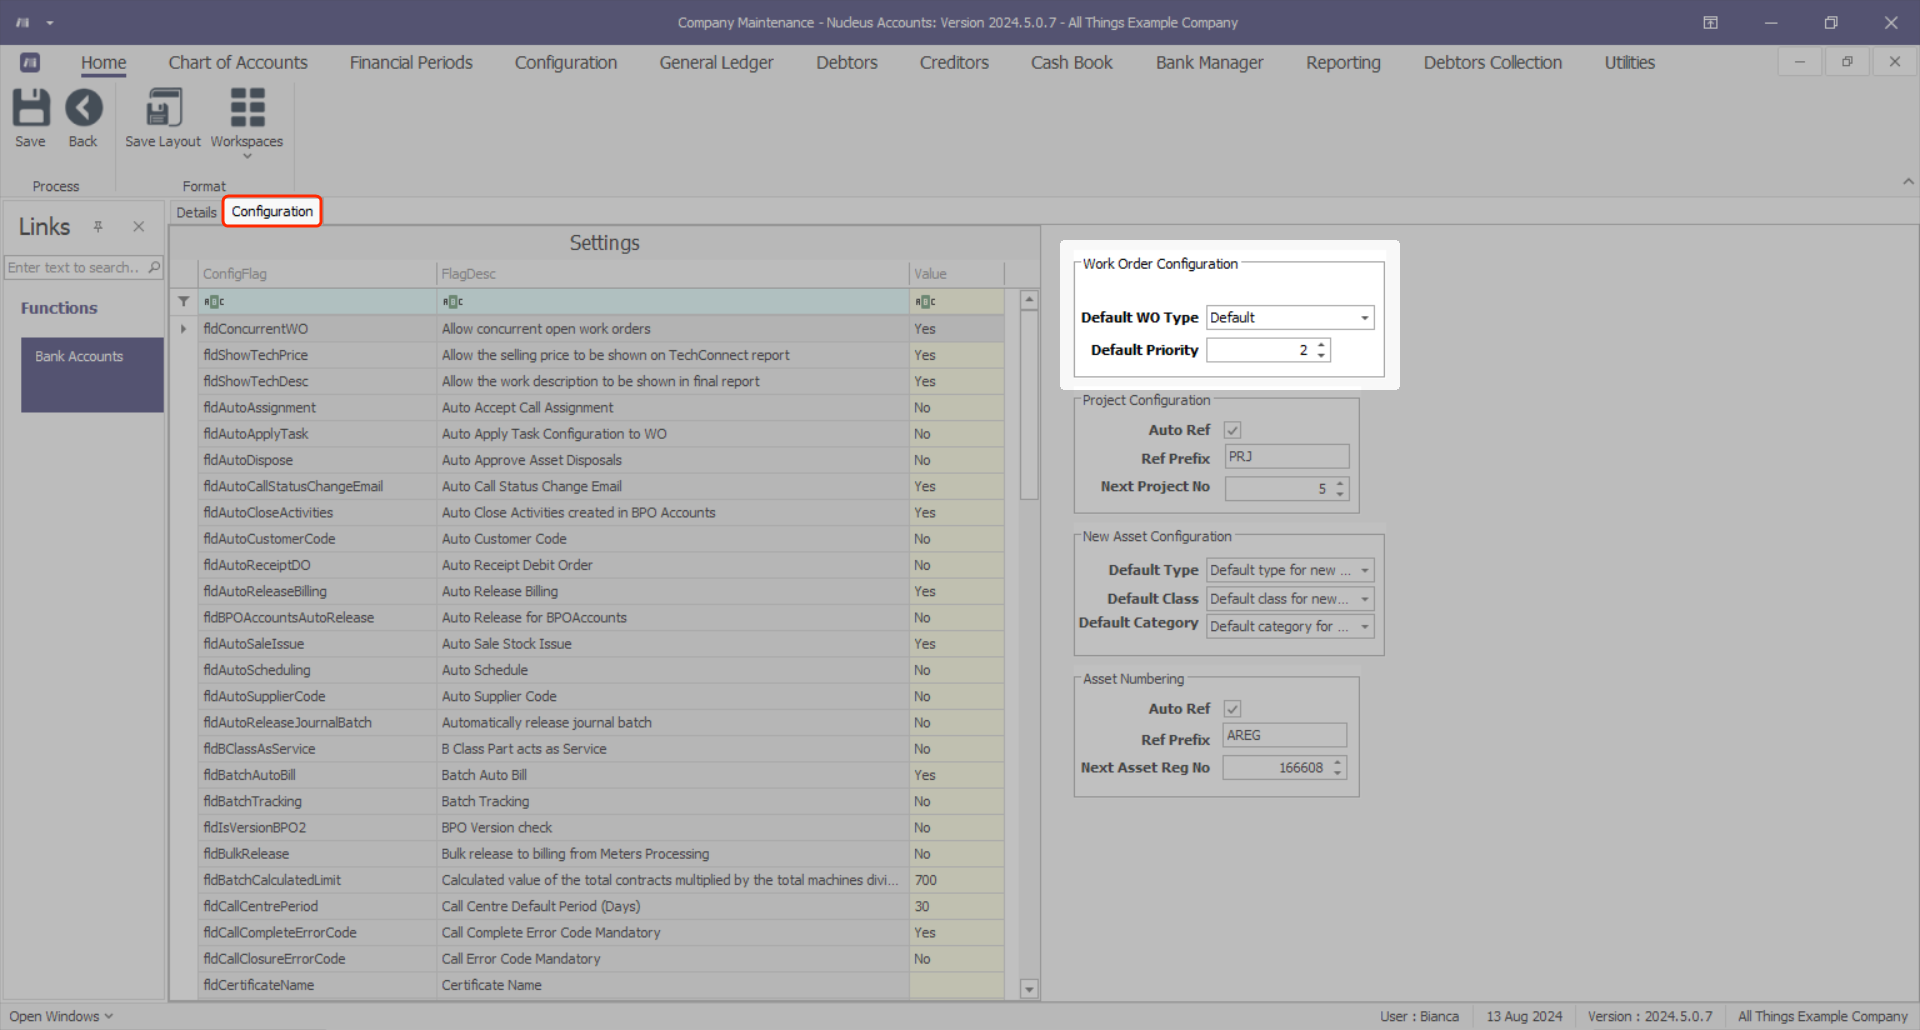
Task: Open the General Ledger menu
Action: click(716, 63)
